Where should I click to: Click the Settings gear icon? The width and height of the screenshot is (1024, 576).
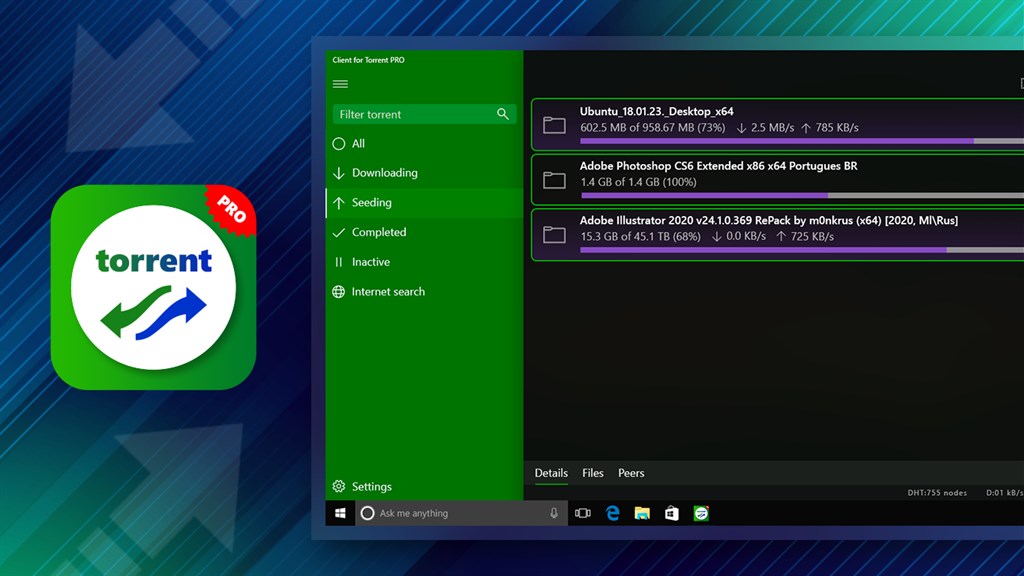coord(338,487)
